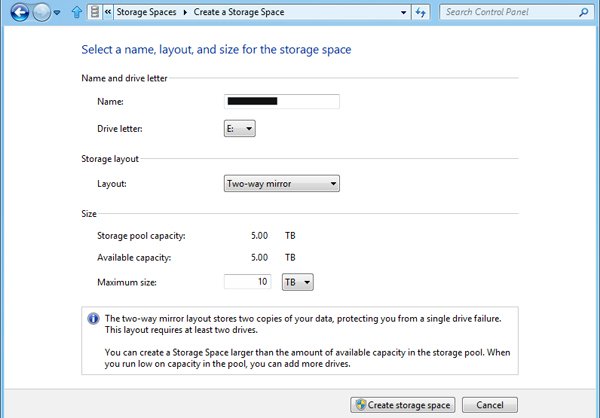
Task: Expand the breadcrumb overflow double chevron
Action: point(107,13)
